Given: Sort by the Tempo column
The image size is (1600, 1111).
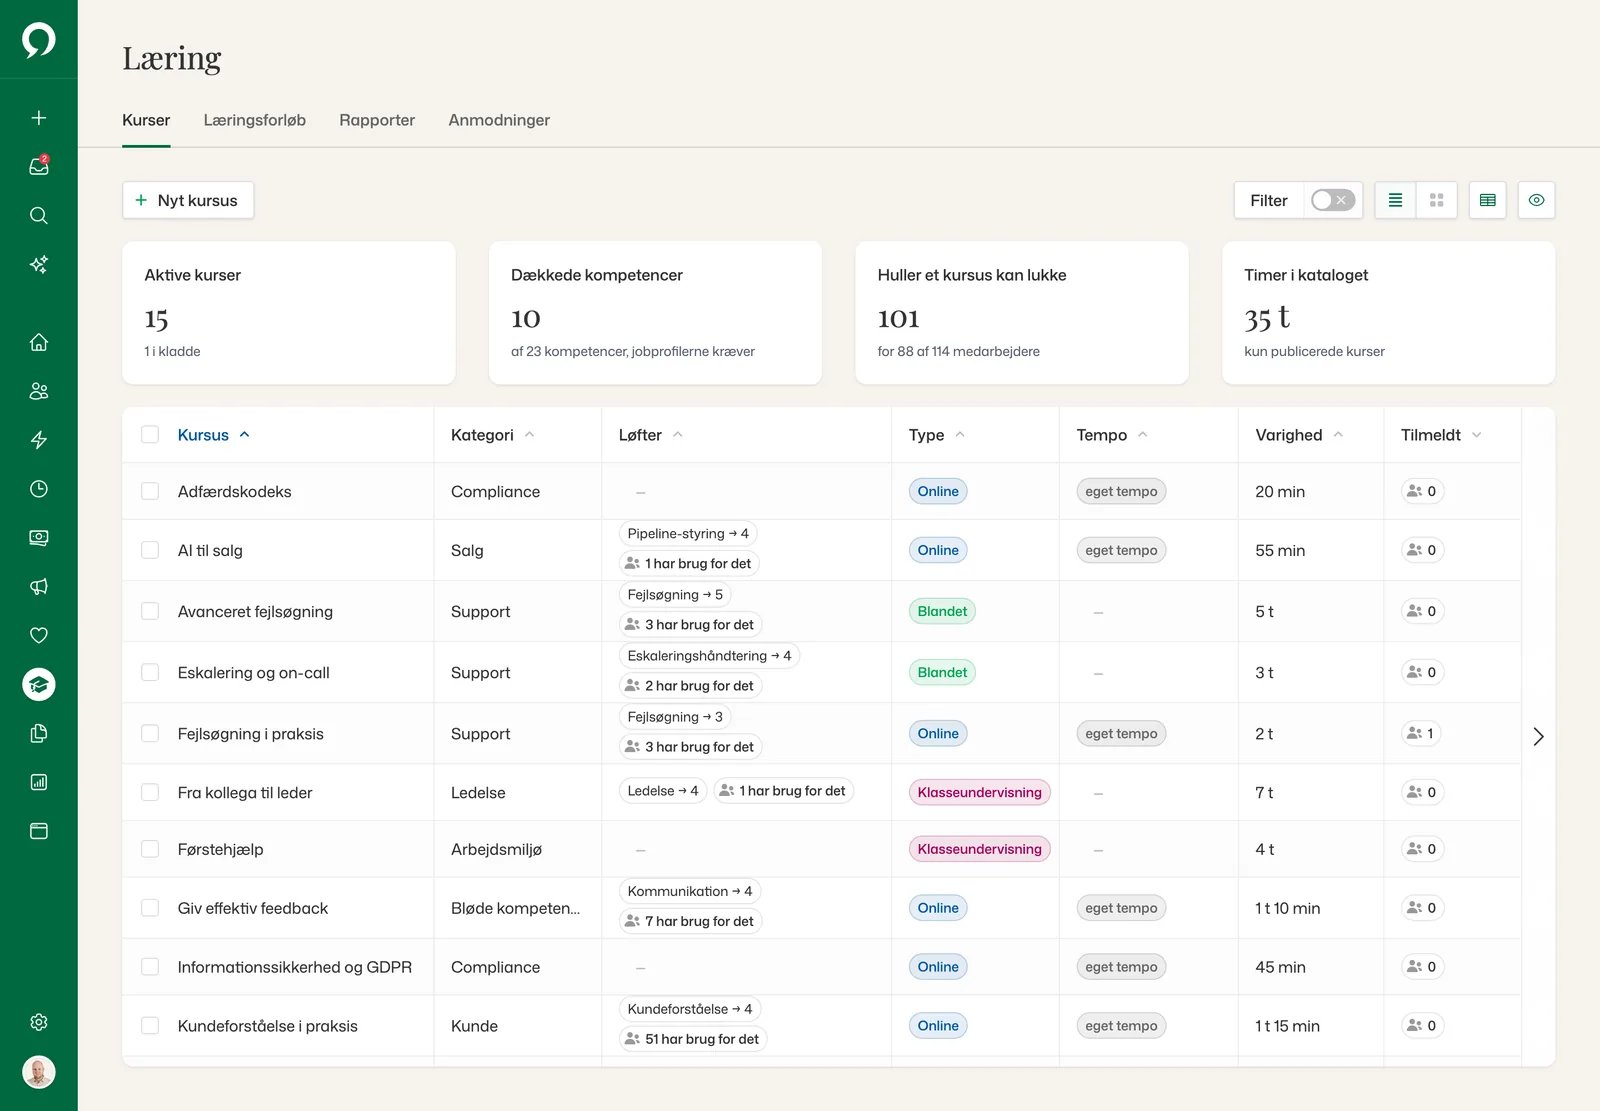Looking at the screenshot, I should coord(1112,435).
